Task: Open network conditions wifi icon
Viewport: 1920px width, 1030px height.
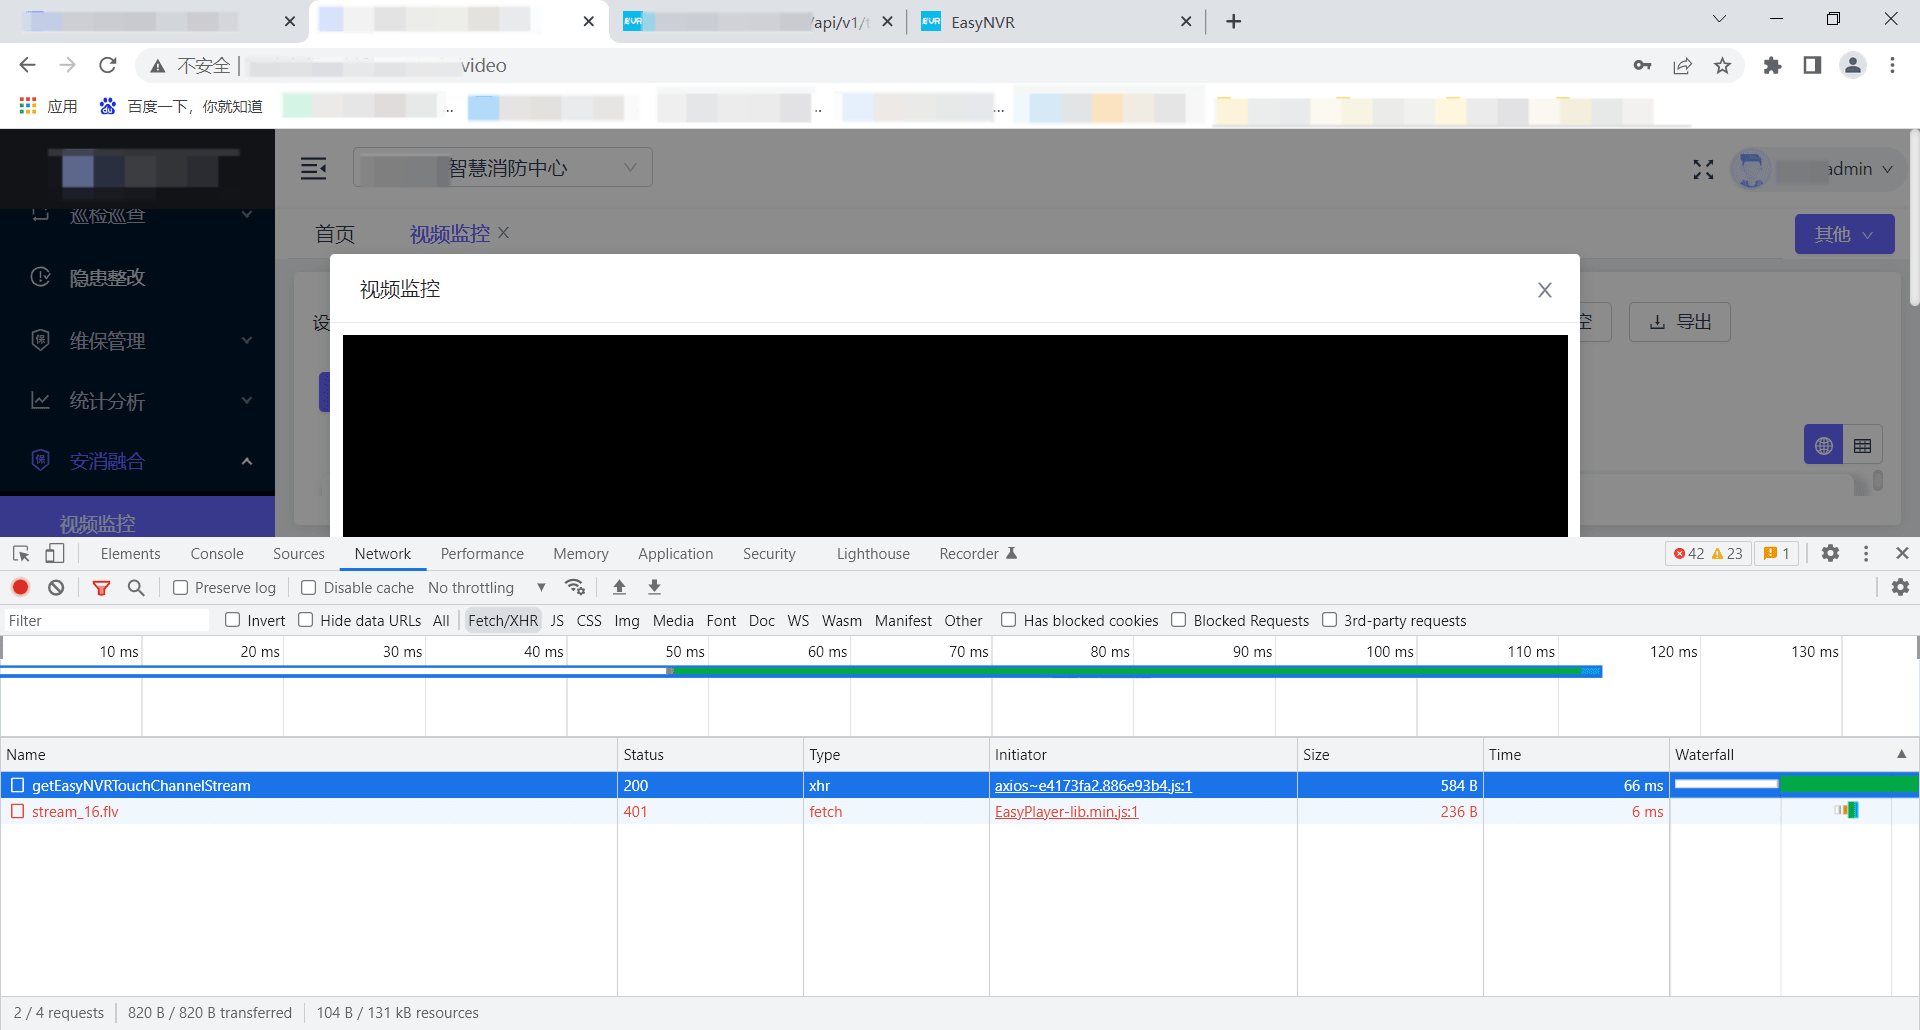Action: pos(575,587)
